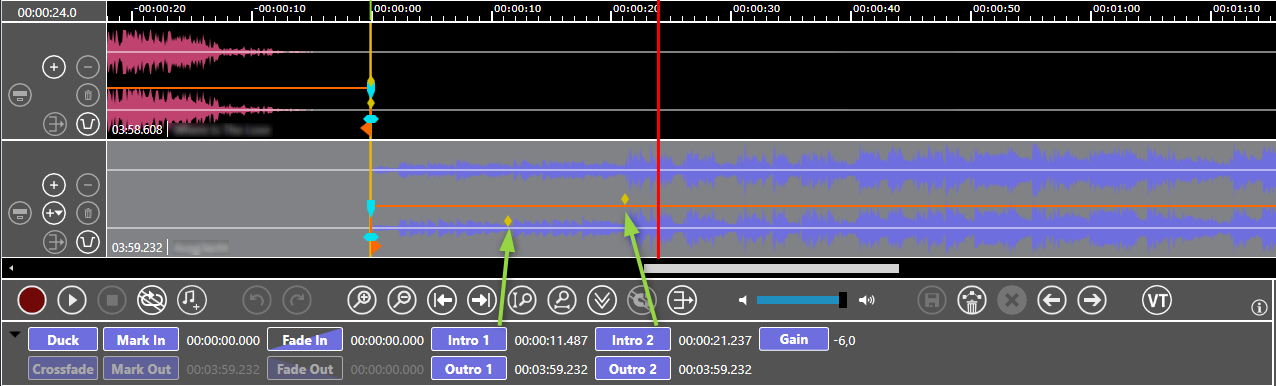The height and width of the screenshot is (386, 1276).
Task: Toggle the Duck button
Action: 62,340
